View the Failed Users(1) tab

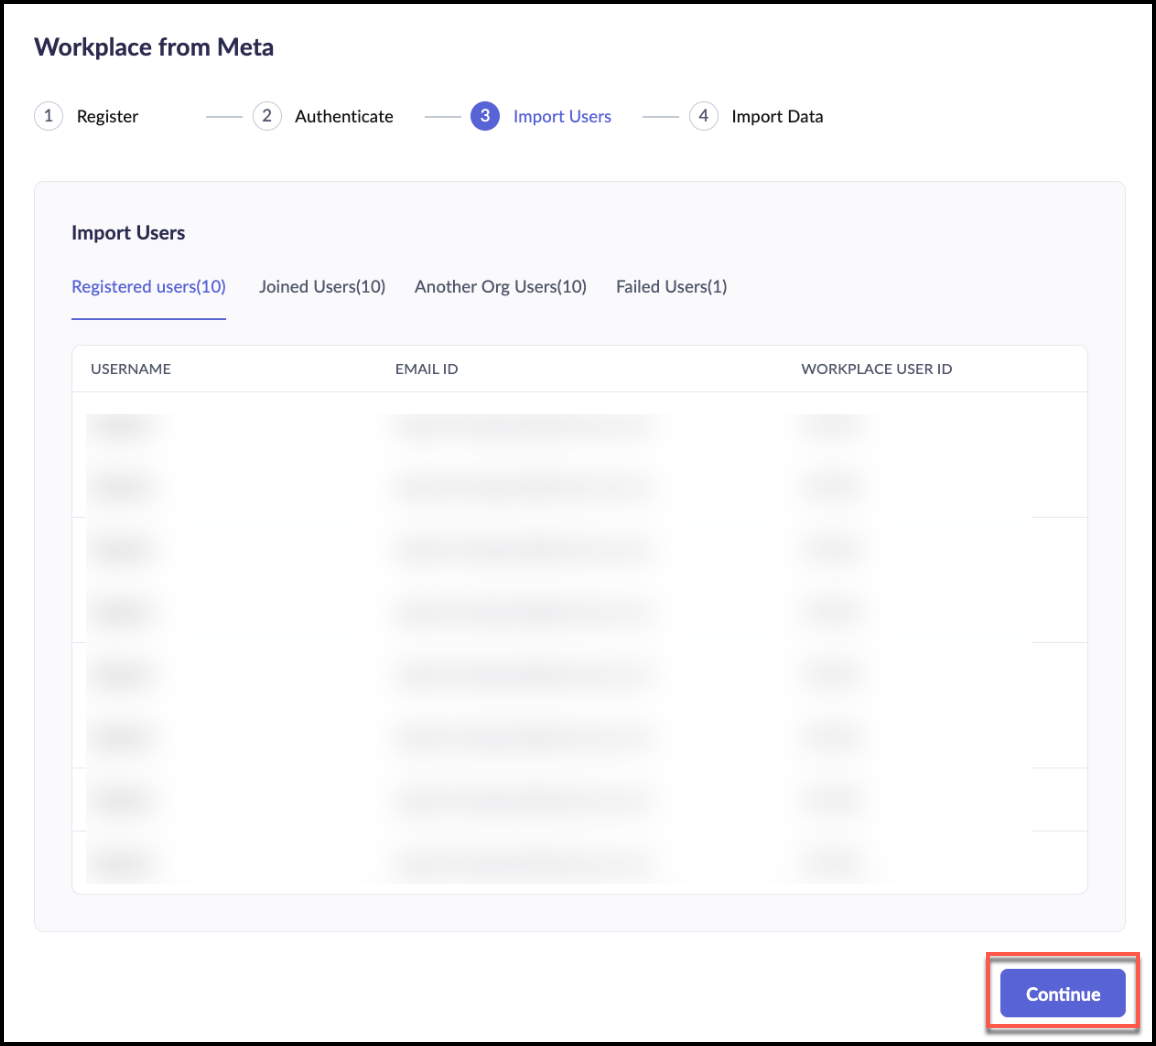coord(672,287)
